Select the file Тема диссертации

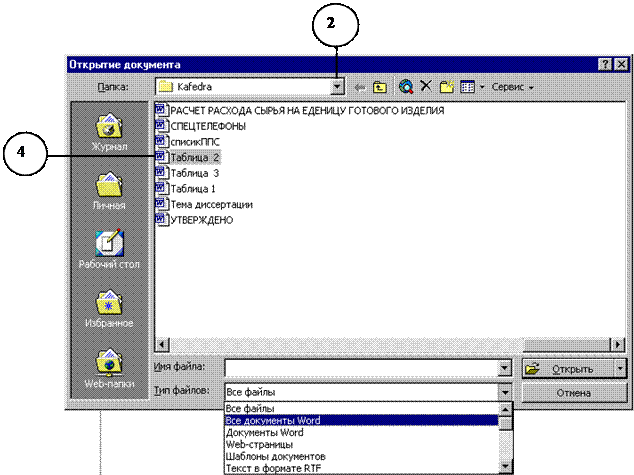[x=211, y=205]
